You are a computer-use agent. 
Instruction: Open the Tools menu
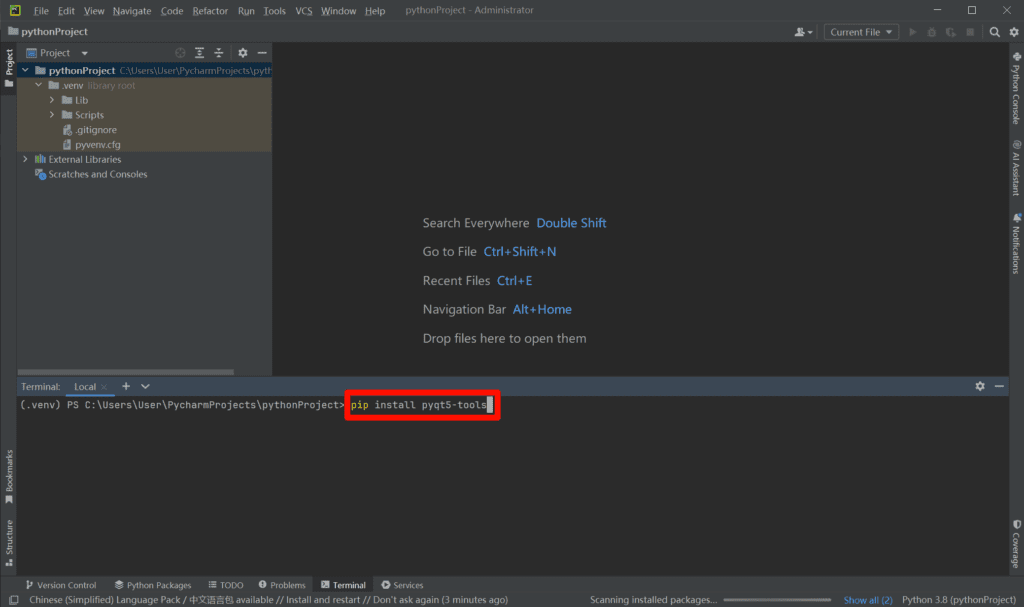click(x=274, y=10)
